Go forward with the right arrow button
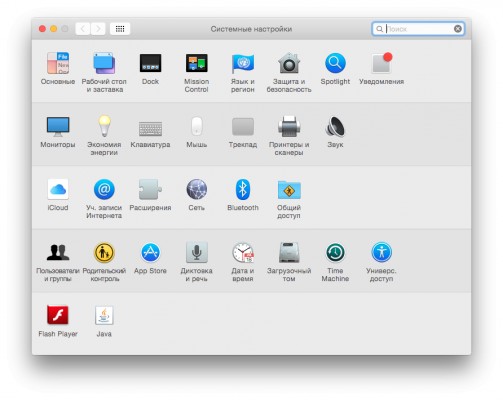The width and height of the screenshot is (503, 400). (98, 29)
